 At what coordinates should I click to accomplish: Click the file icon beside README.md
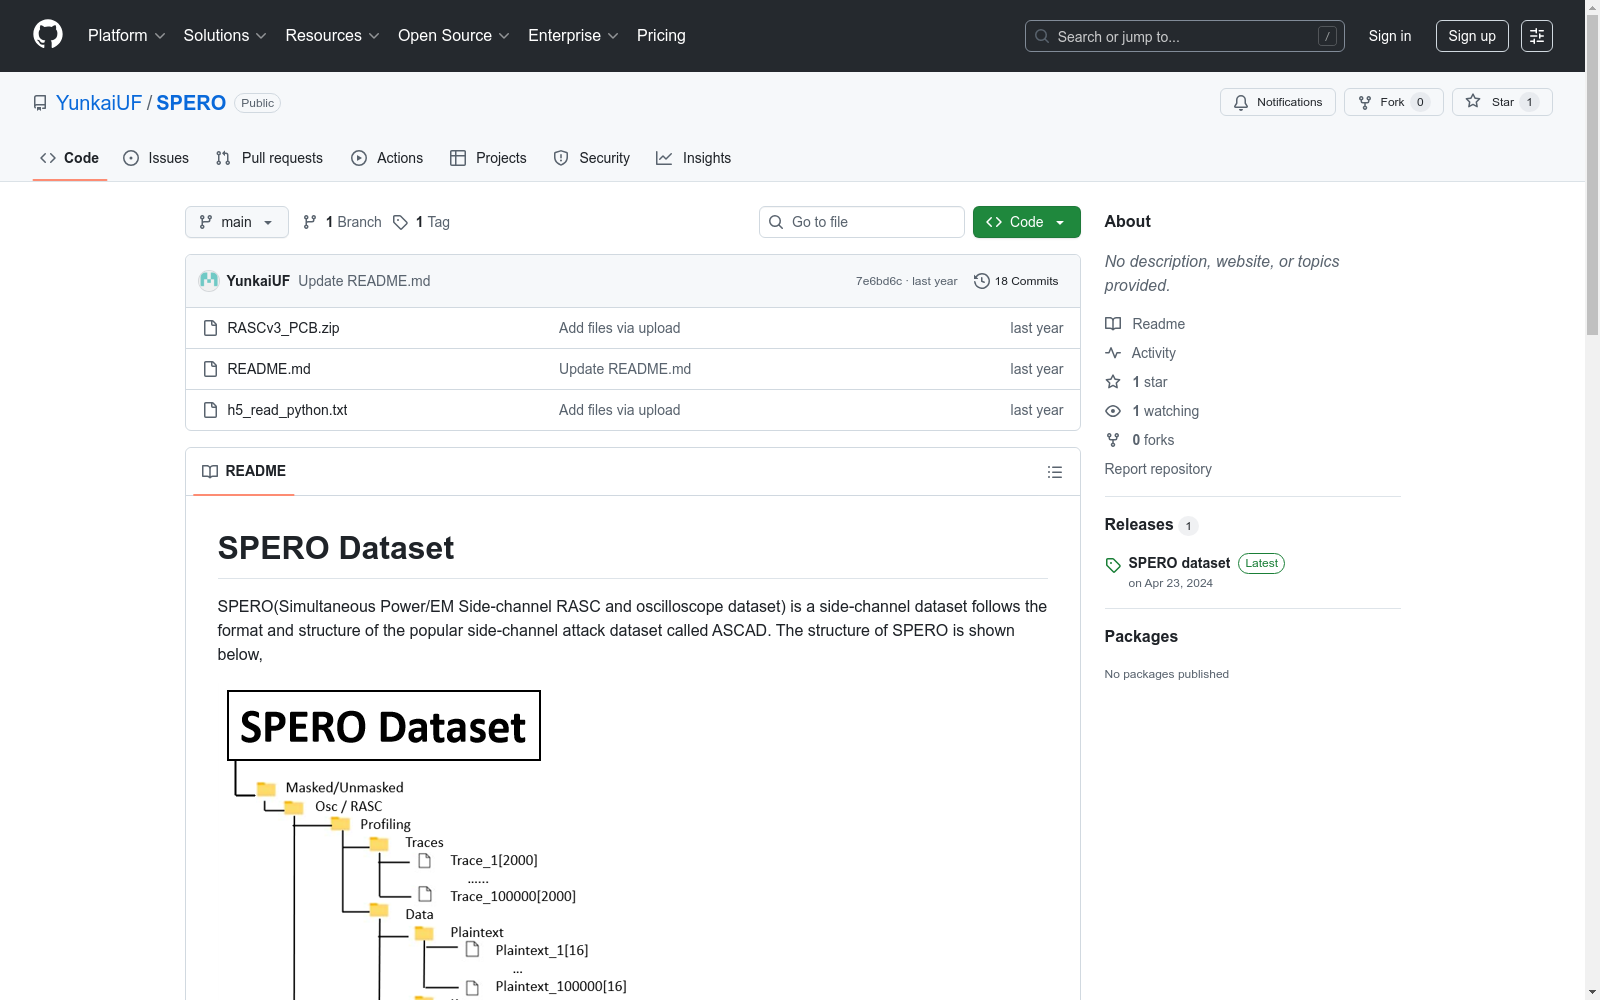(210, 369)
